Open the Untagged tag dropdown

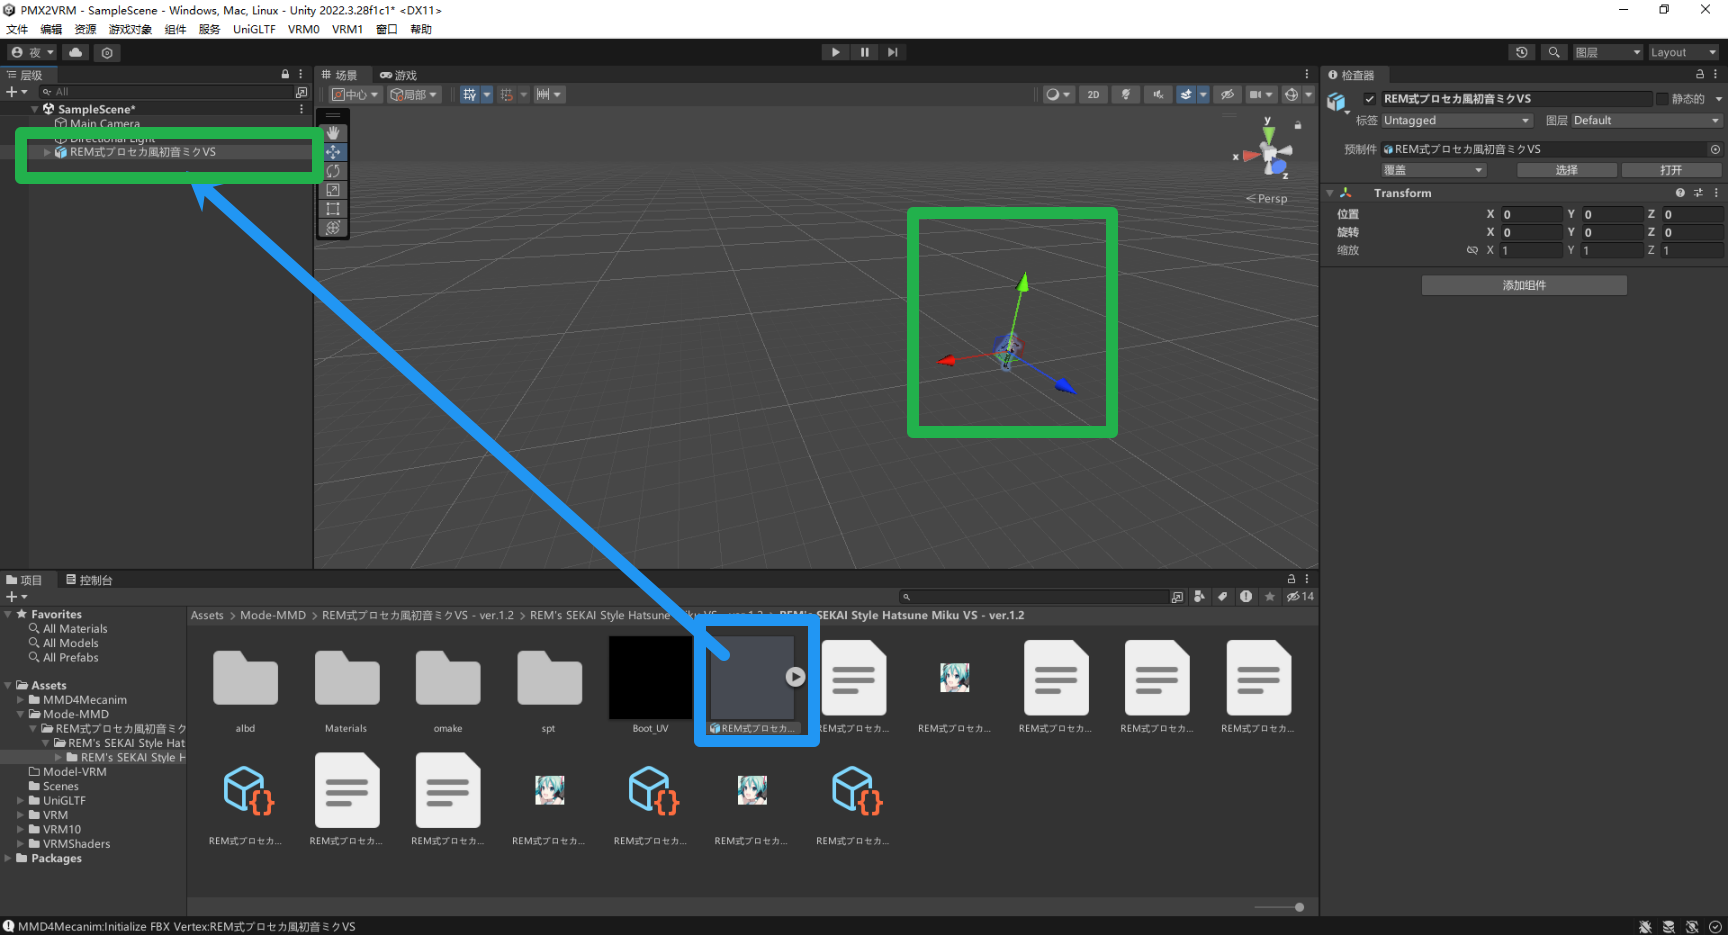click(1457, 120)
